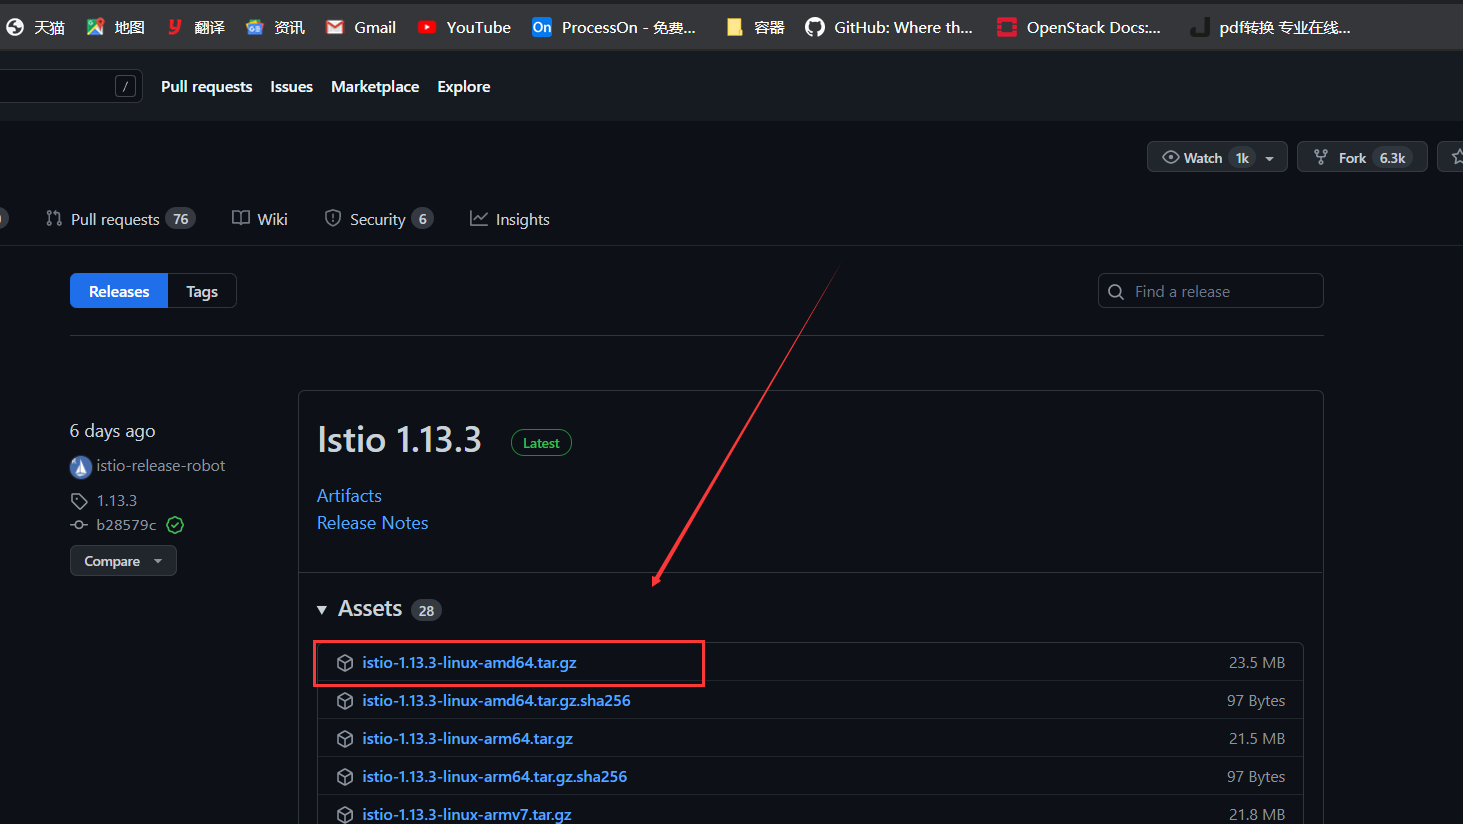The width and height of the screenshot is (1463, 824).
Task: Open the GitHub: Where th... bookmark
Action: coord(889,27)
